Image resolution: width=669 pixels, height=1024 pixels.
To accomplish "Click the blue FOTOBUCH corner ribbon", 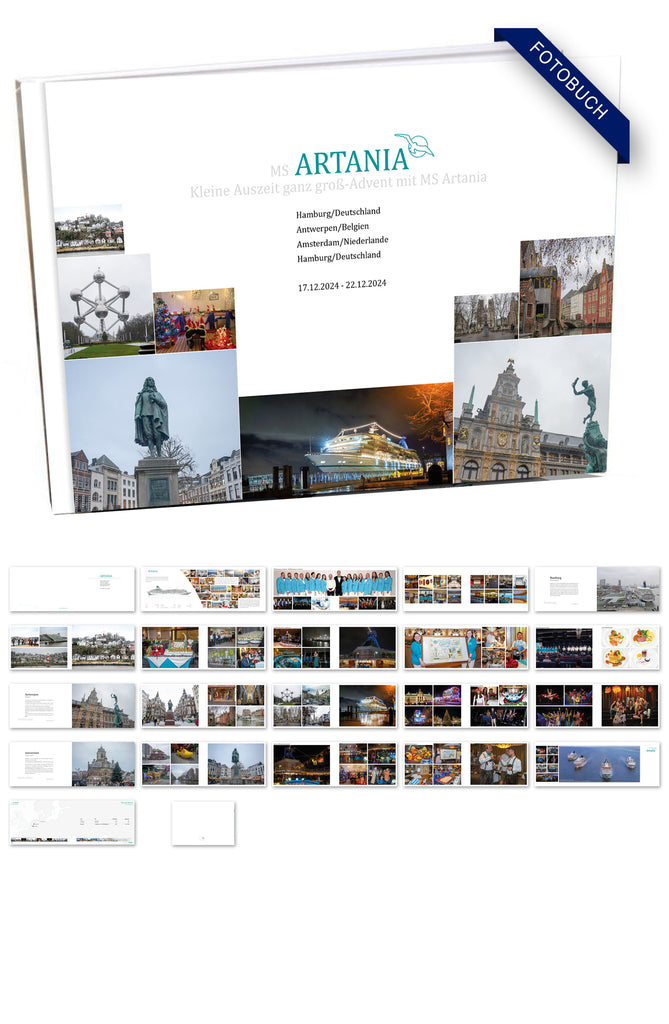I will (563, 93).
